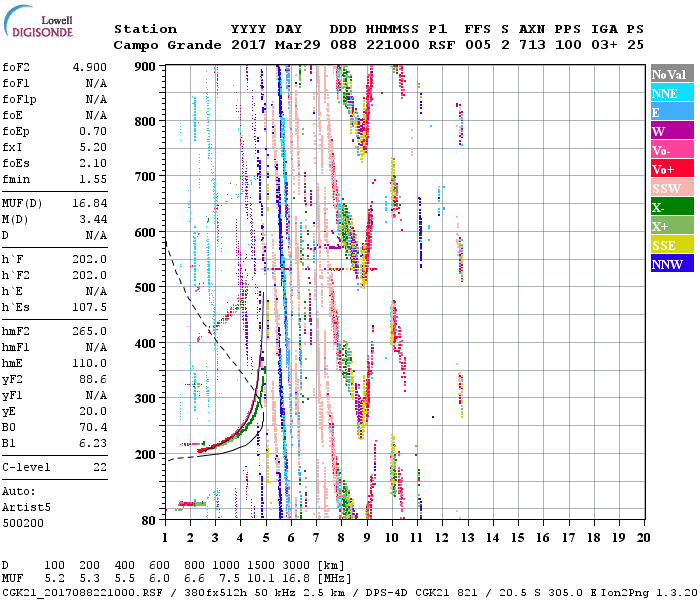Select the Vo- legend color box
Screen dimensions: 700x600
tap(671, 150)
